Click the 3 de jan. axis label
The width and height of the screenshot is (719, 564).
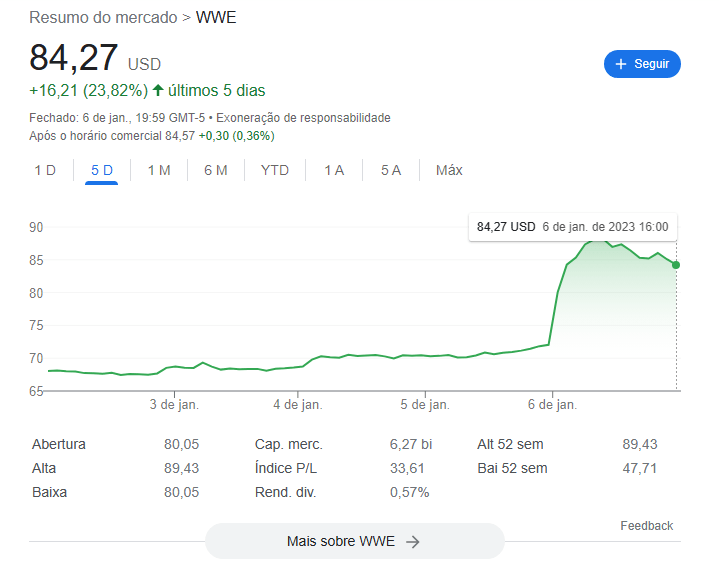(x=174, y=404)
